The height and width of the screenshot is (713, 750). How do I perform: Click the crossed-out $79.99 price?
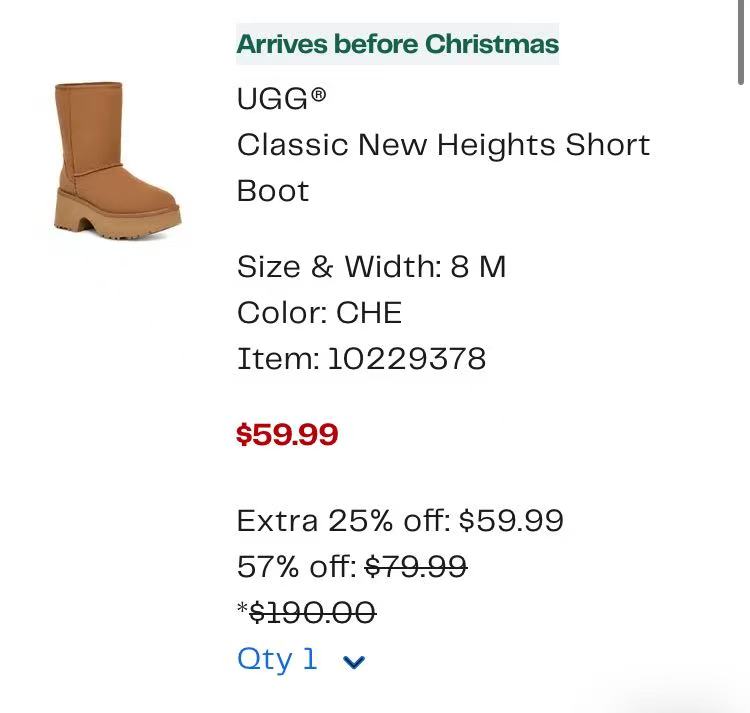[416, 567]
